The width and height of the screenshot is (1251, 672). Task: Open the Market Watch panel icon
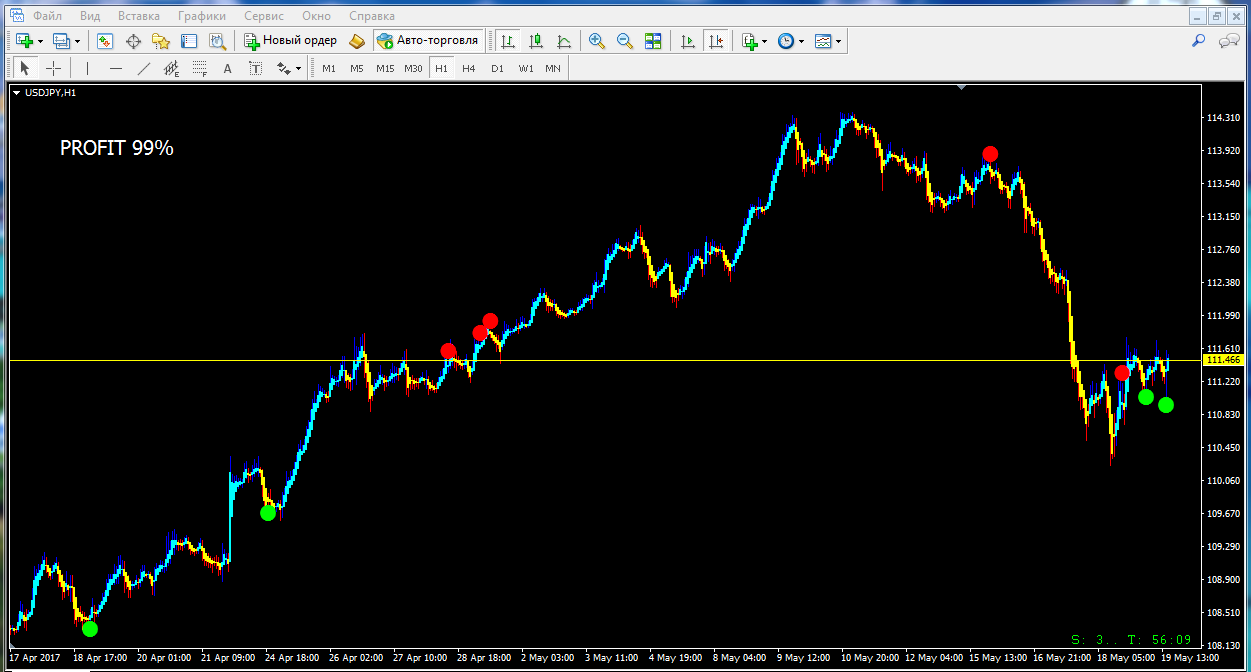tap(105, 41)
